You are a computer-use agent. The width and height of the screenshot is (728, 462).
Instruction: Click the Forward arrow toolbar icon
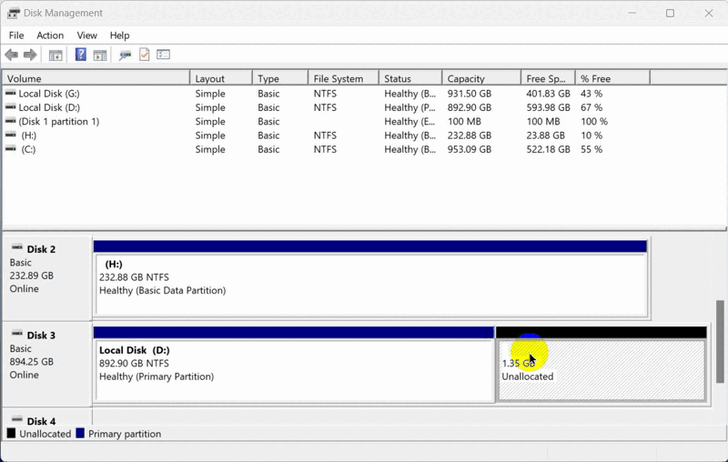[x=30, y=55]
